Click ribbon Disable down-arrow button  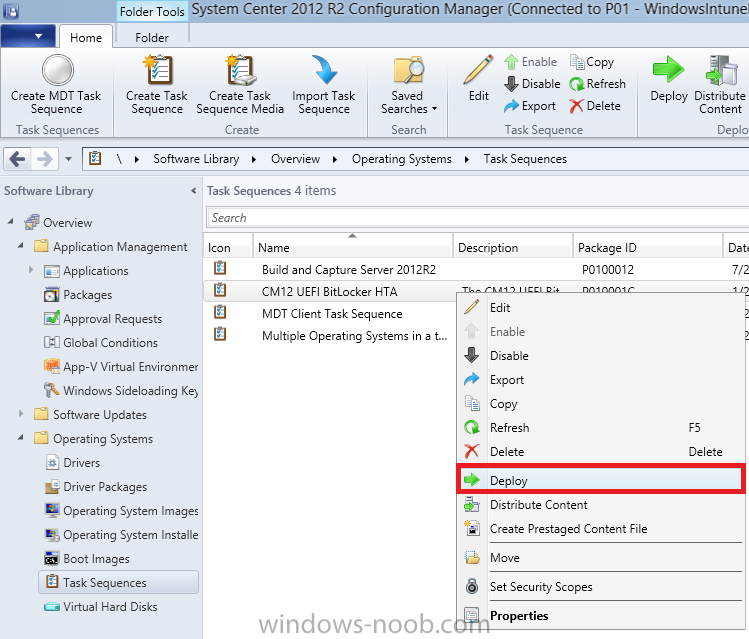click(532, 84)
